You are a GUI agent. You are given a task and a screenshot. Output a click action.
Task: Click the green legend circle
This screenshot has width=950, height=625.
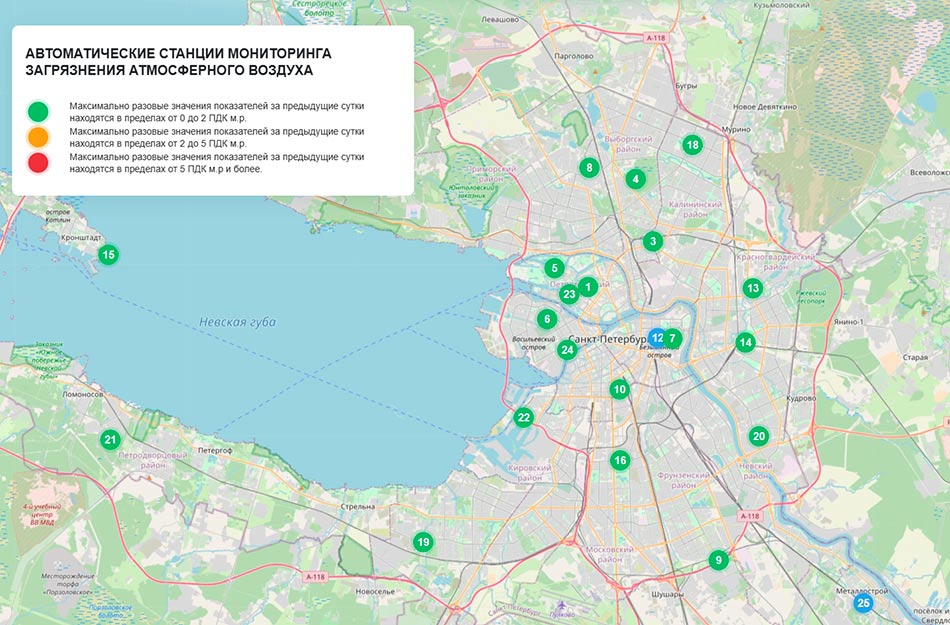pos(38,110)
